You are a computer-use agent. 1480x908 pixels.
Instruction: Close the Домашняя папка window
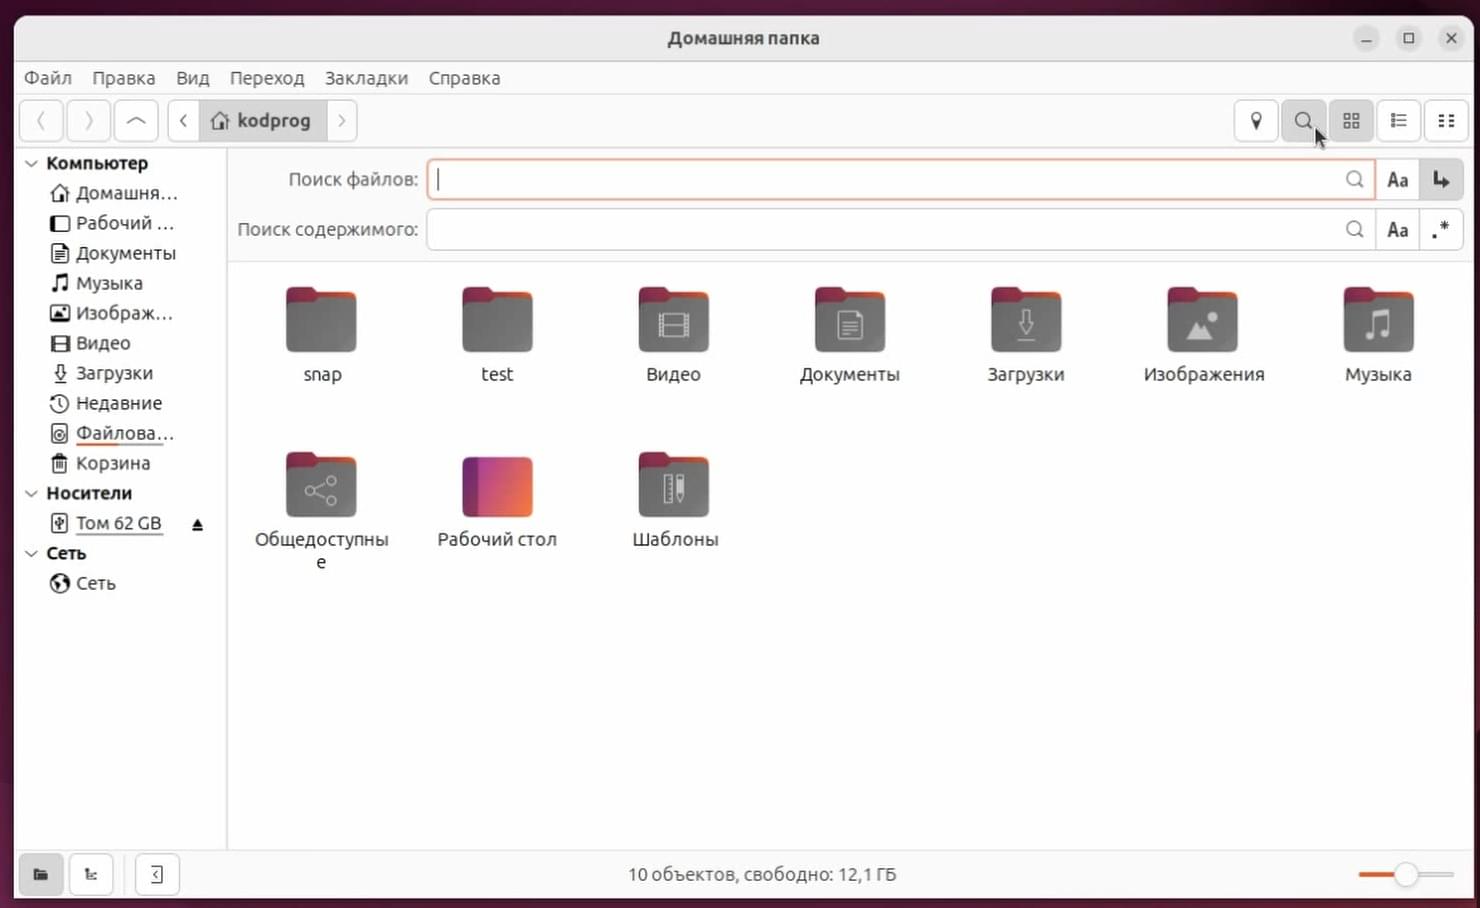[x=1451, y=39]
